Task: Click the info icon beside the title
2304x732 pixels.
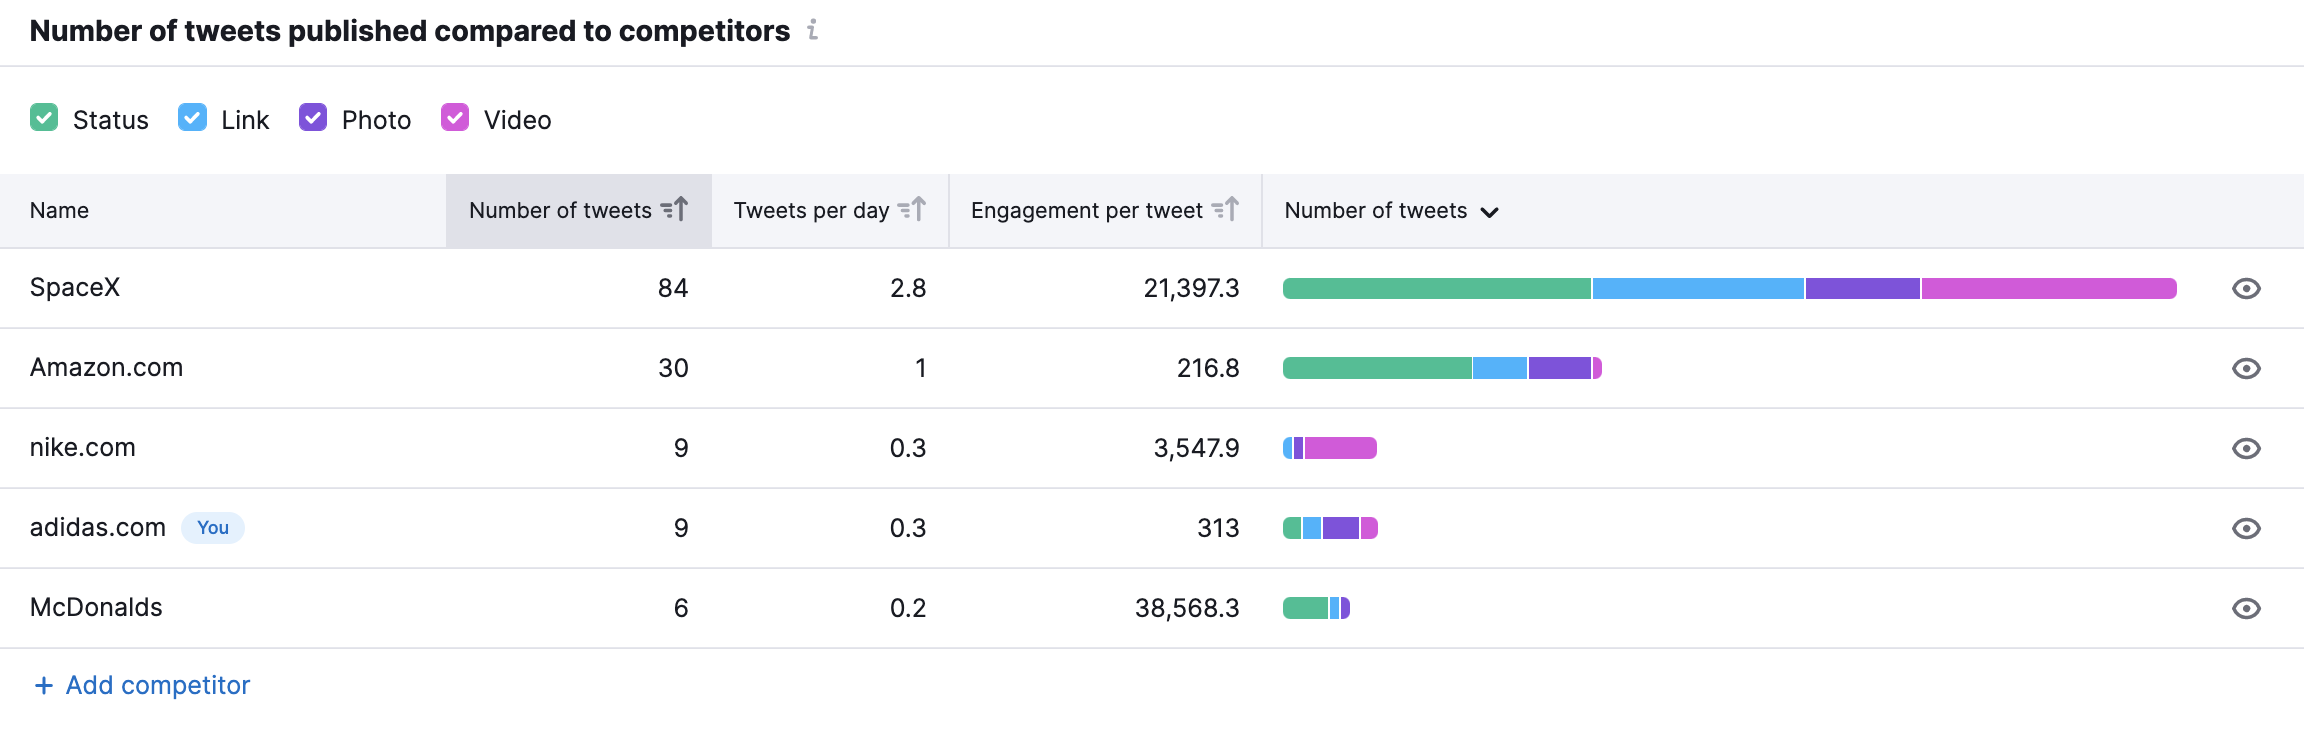Action: tap(813, 31)
